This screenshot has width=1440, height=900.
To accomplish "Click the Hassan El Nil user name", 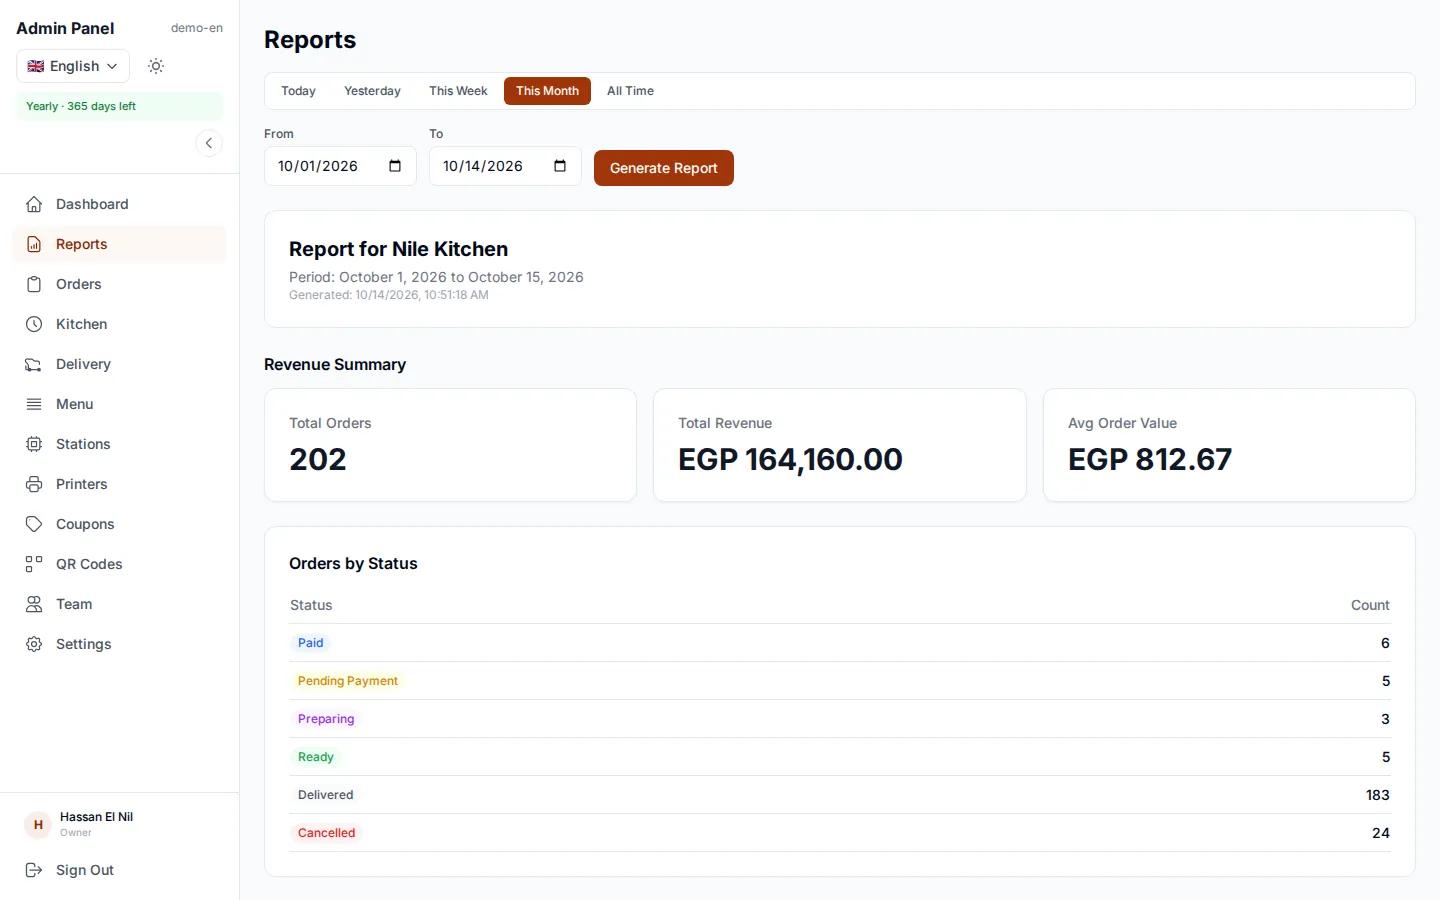I will 96,817.
